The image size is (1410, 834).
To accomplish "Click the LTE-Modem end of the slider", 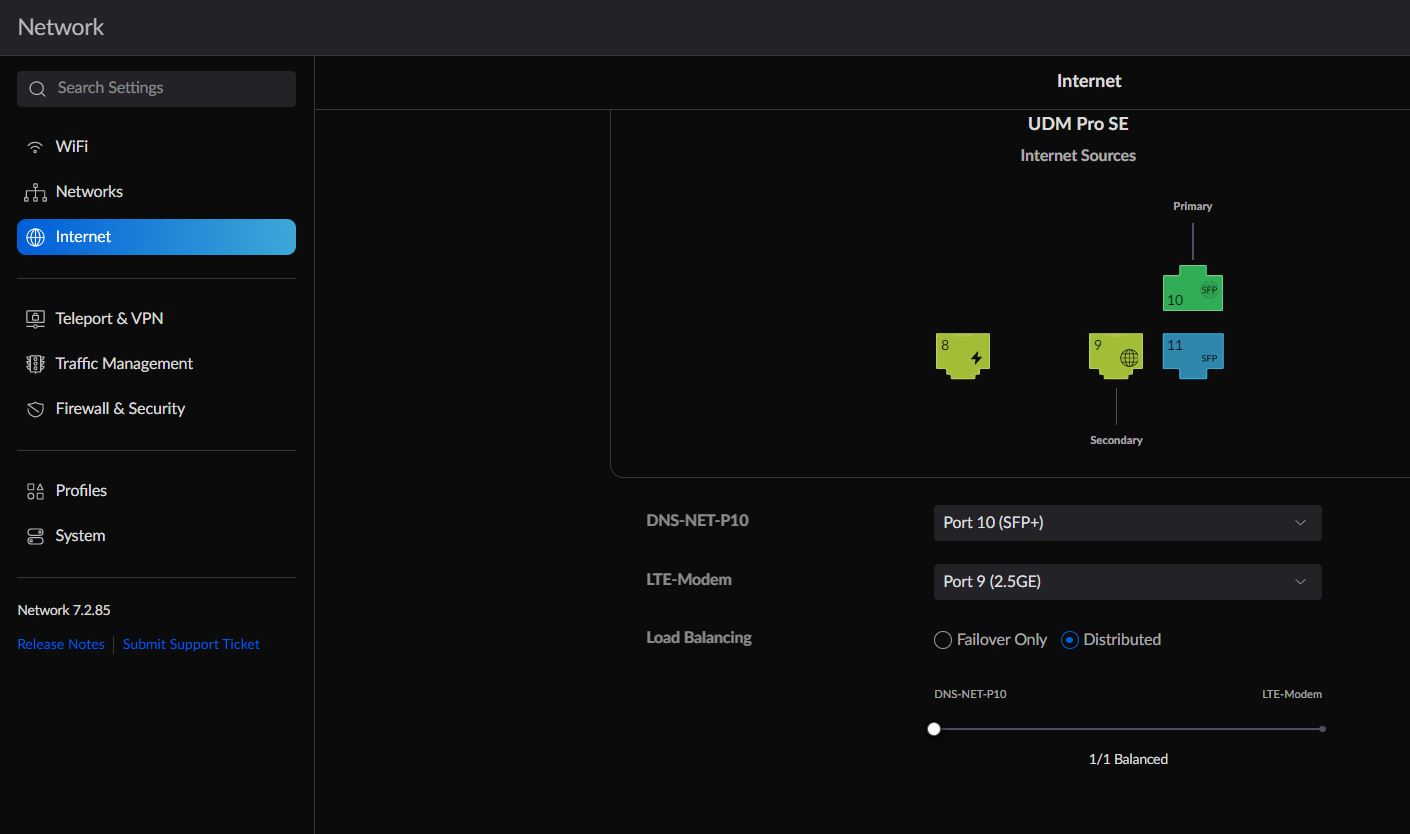I will [x=1322, y=729].
